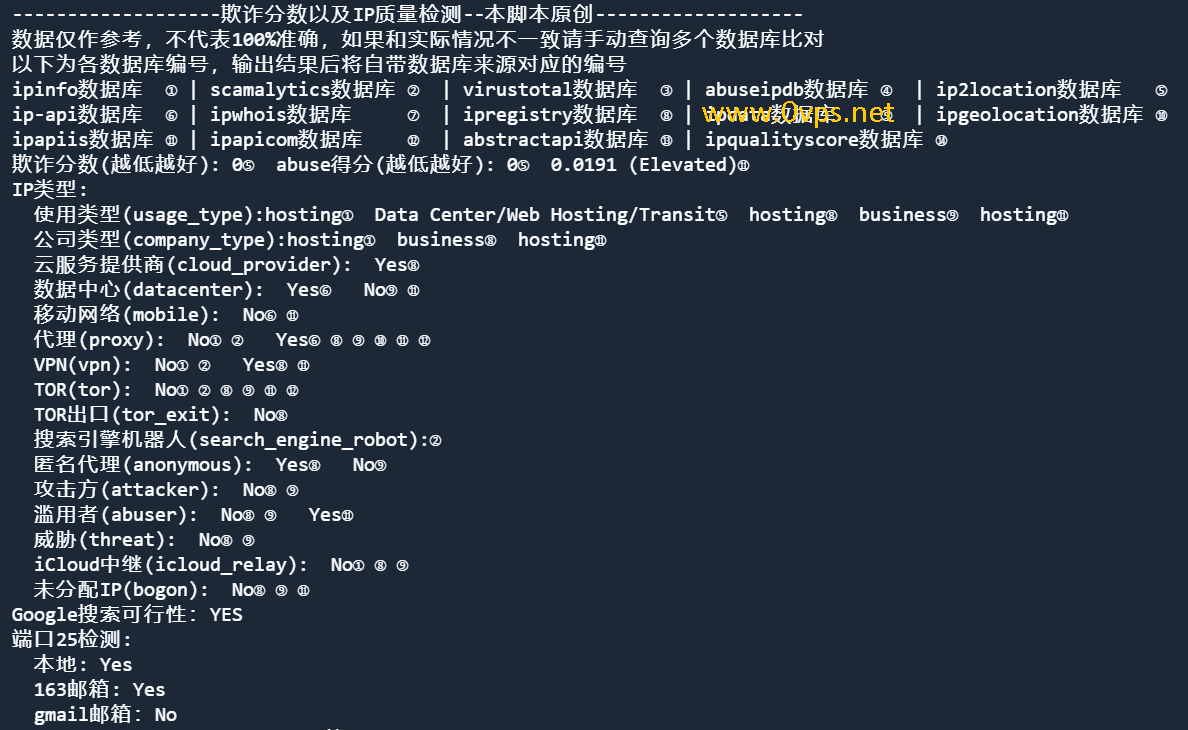
Task: Click the search_engine_robot line
Action: [x=237, y=439]
